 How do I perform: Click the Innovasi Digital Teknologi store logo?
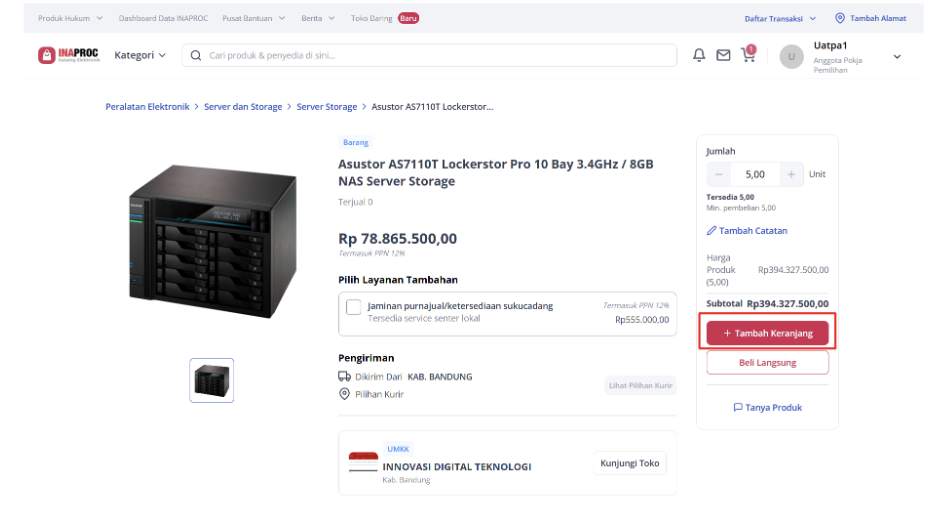[363, 462]
